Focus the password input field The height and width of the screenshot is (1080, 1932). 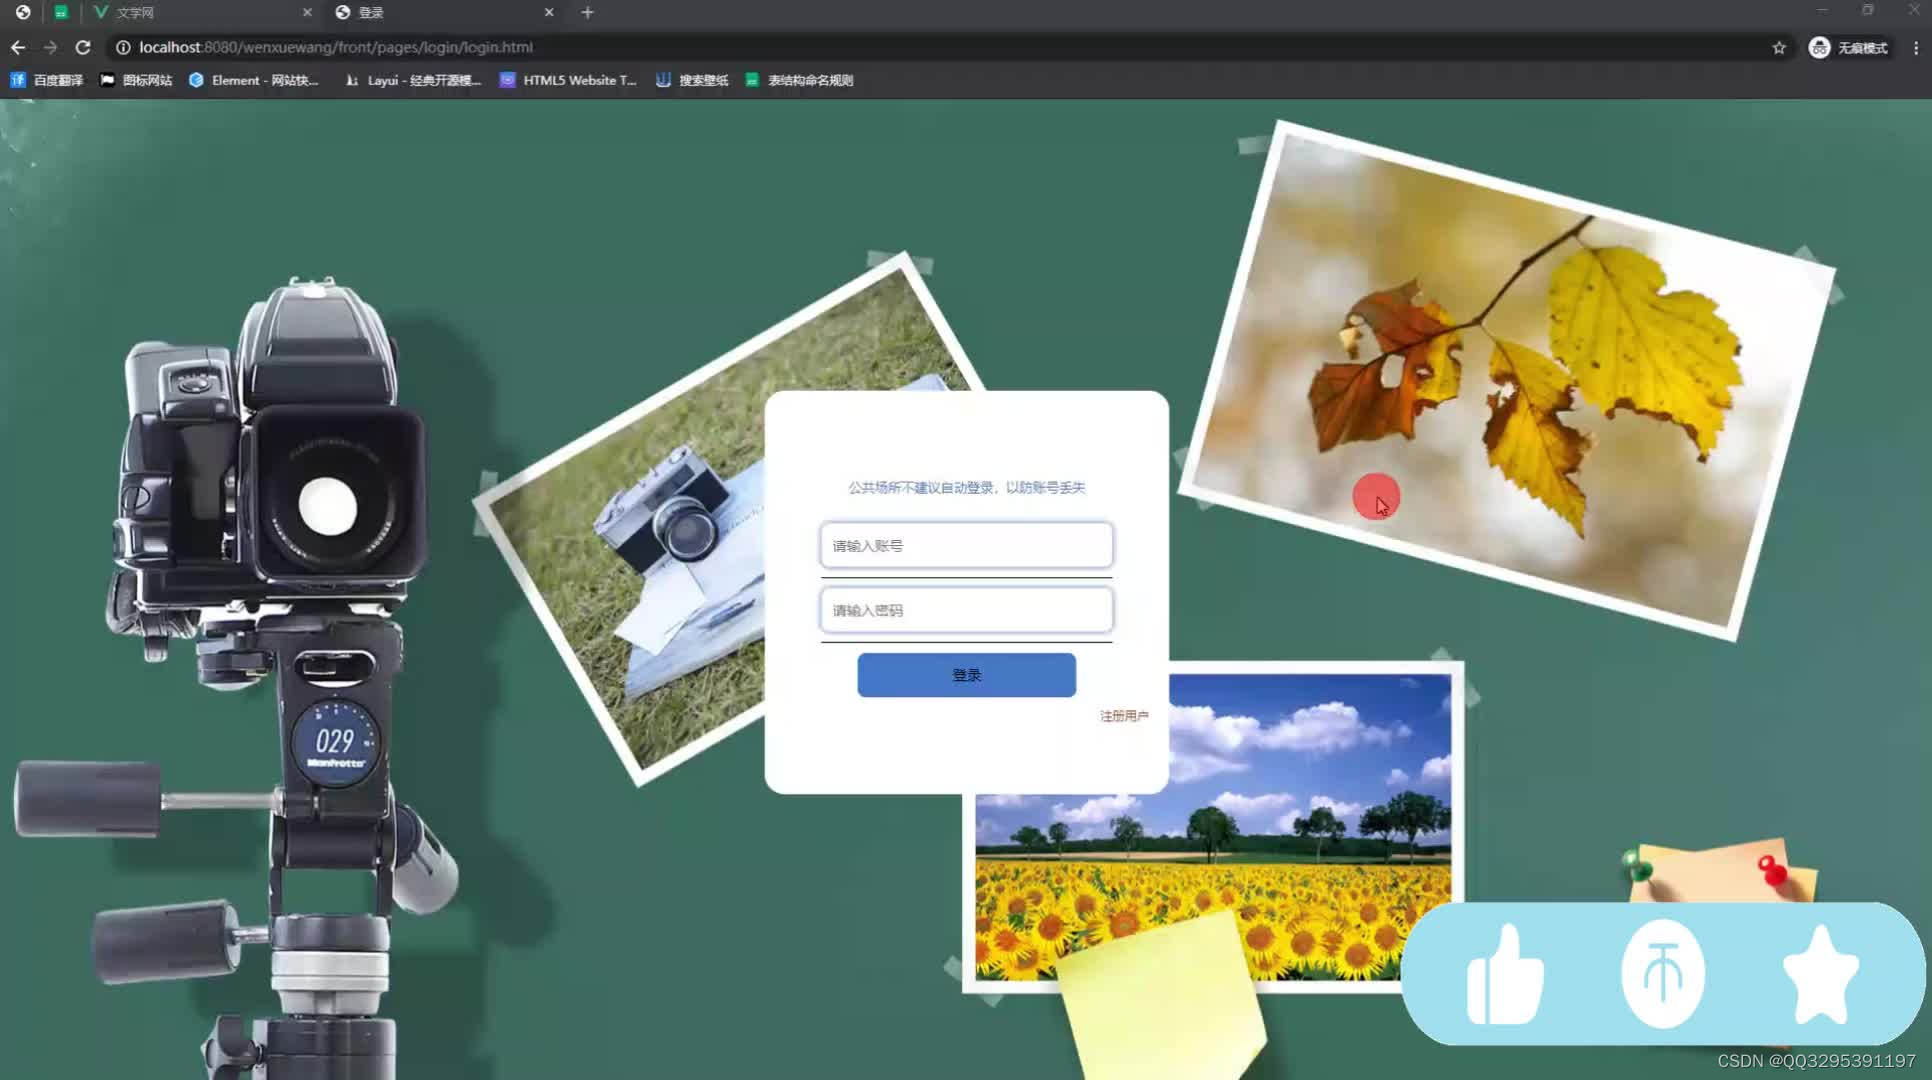tap(966, 610)
